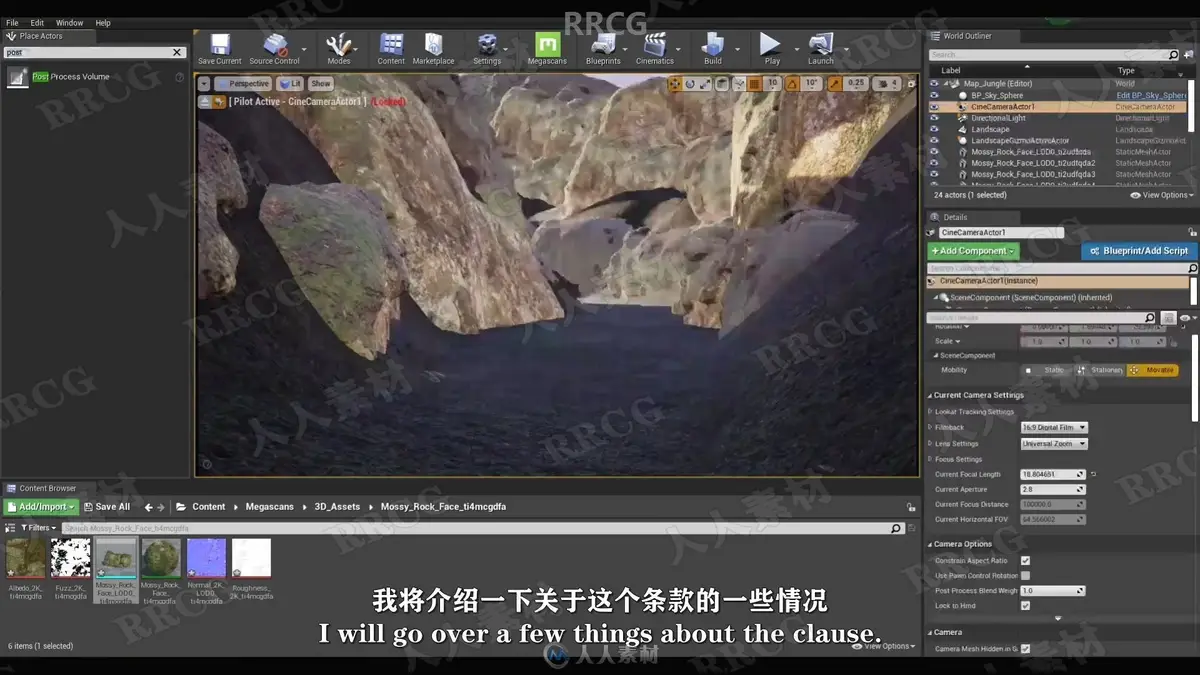This screenshot has height=675, width=1200.
Task: Open the viewport Show menu
Action: point(320,84)
